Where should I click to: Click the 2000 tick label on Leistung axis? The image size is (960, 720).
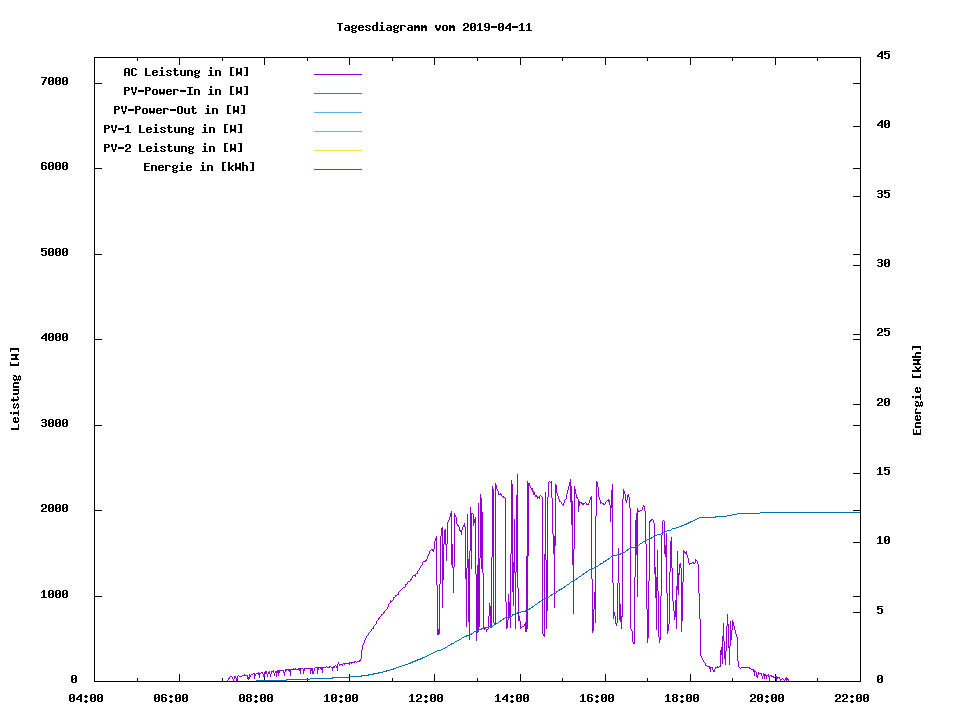(x=54, y=509)
